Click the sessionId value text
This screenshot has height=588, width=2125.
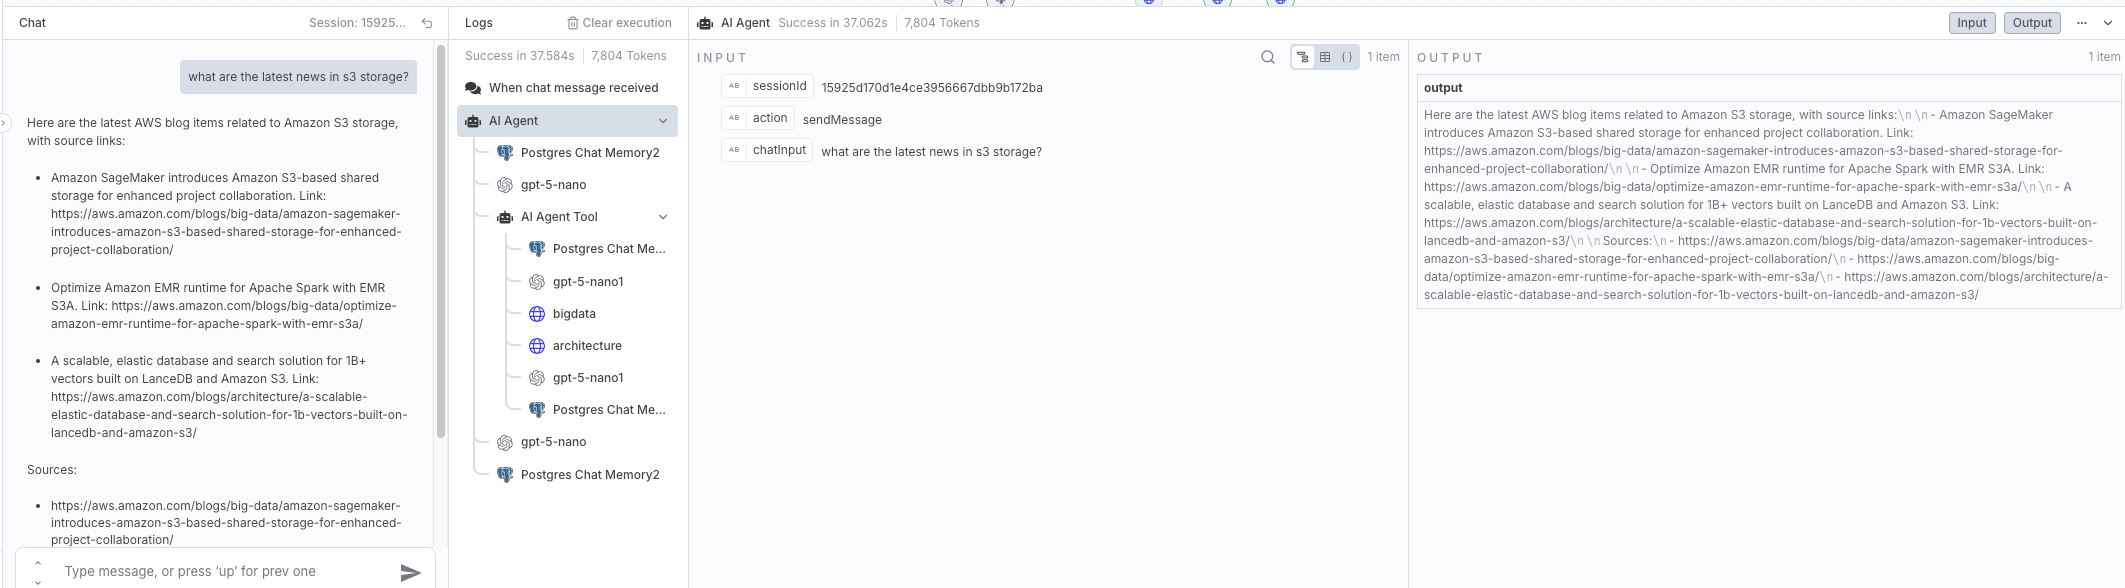[x=932, y=88]
